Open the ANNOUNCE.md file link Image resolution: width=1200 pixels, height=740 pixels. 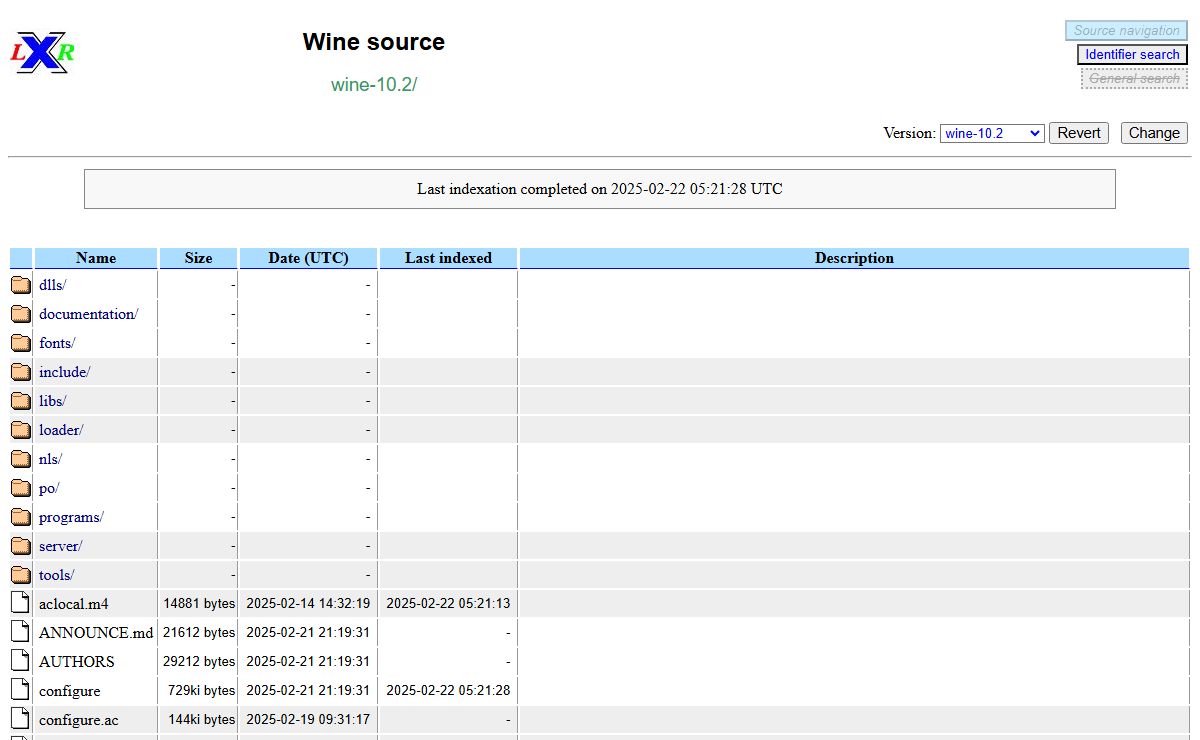[x=96, y=633]
